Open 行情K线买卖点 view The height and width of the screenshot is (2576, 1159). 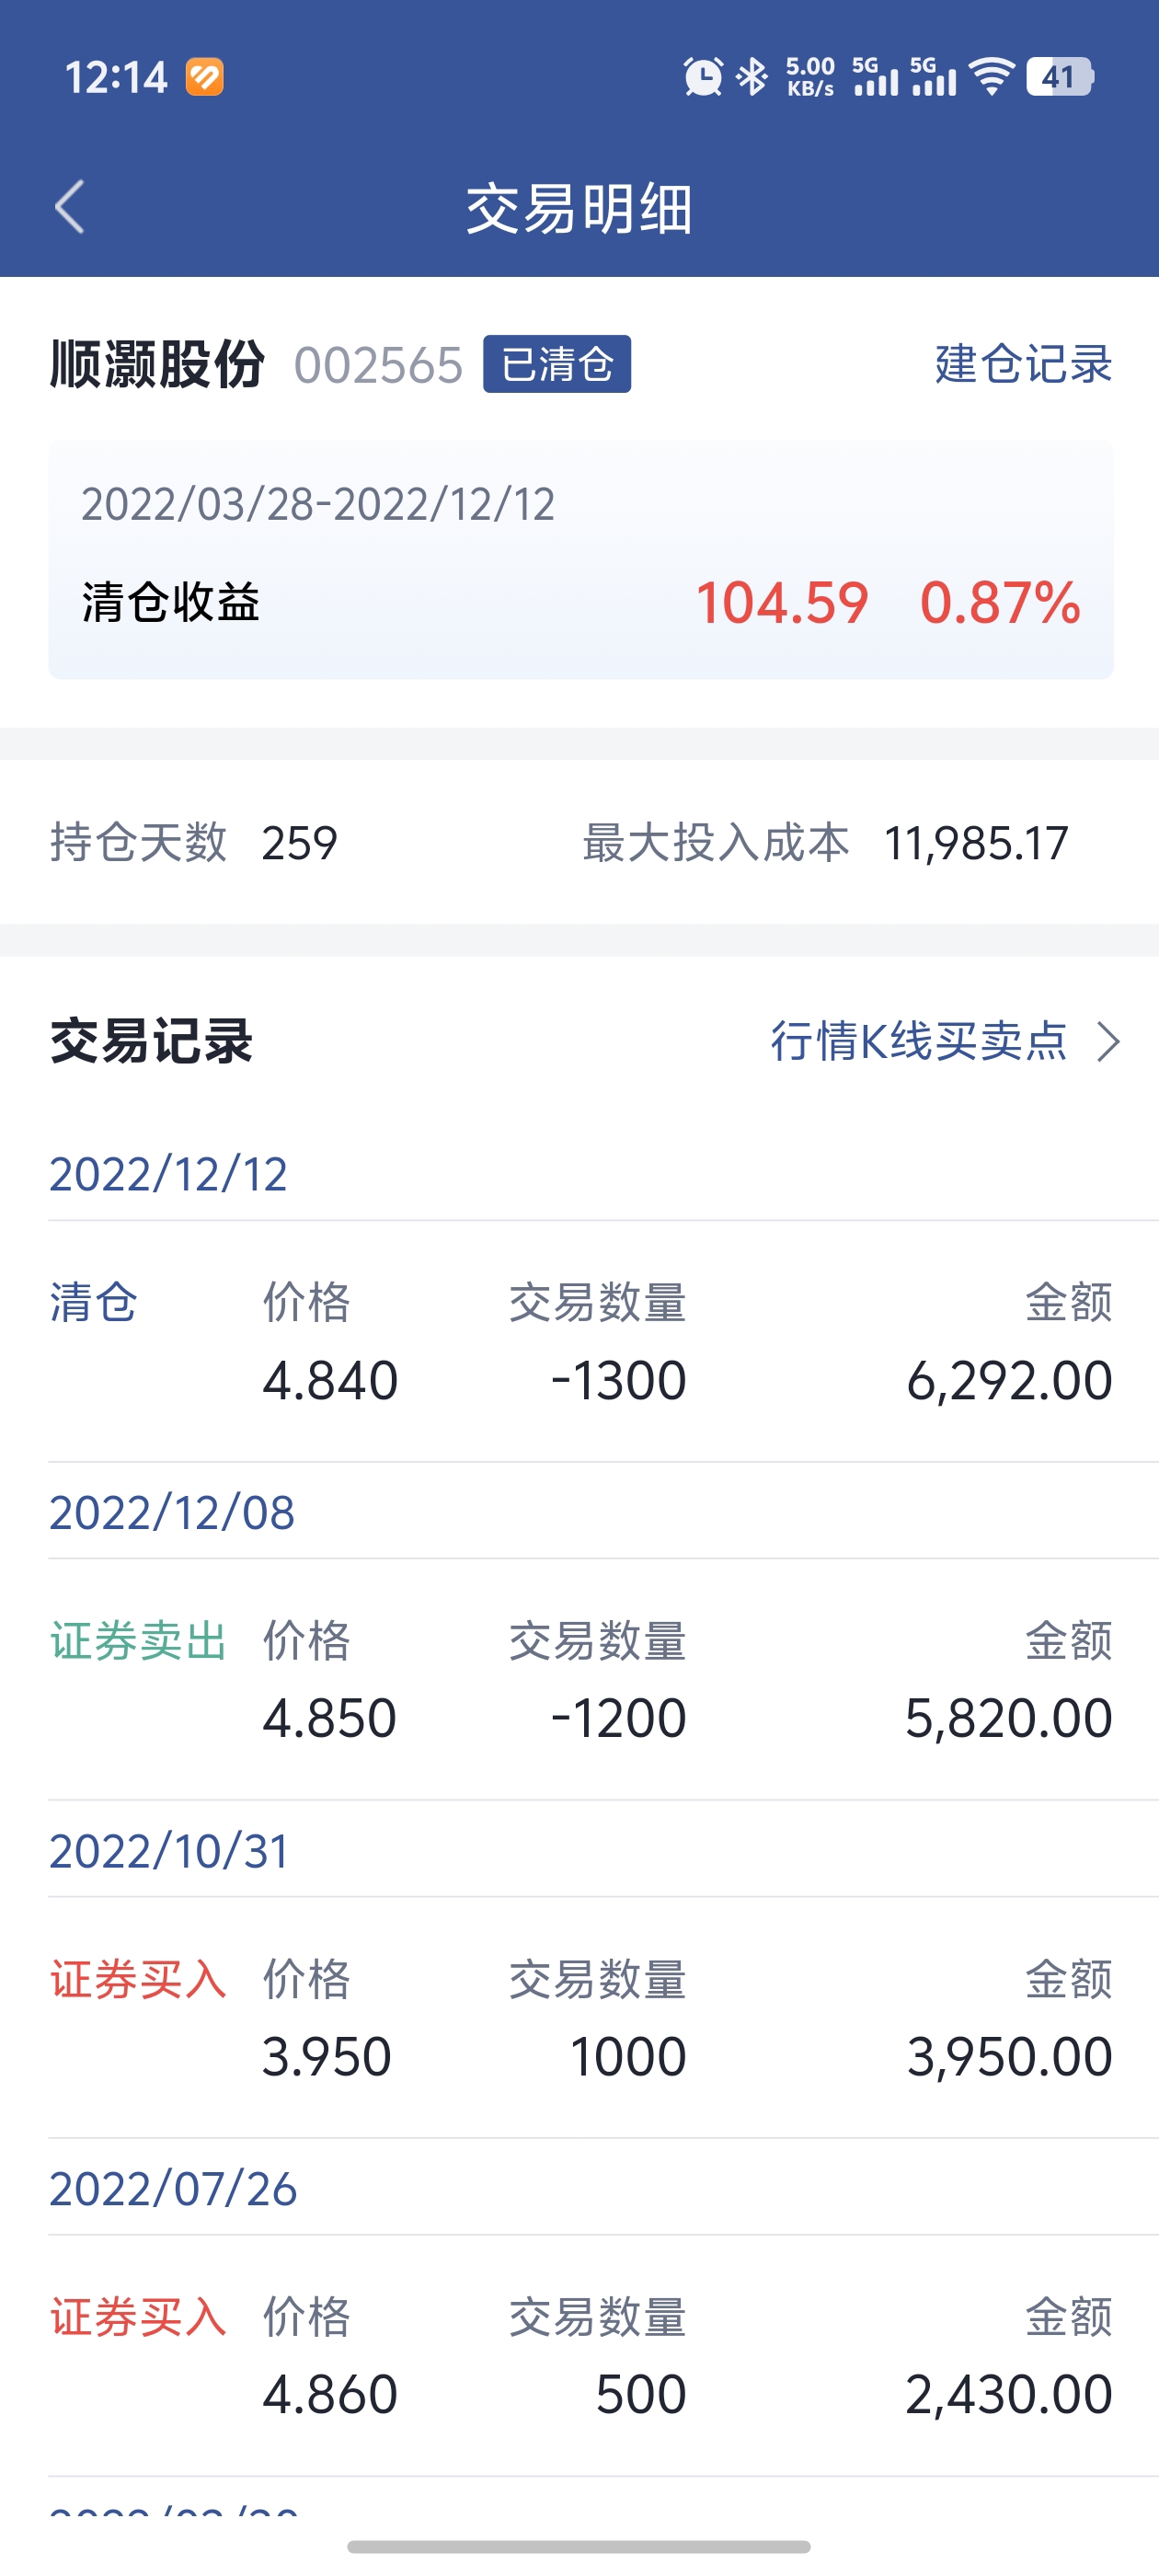point(918,1041)
